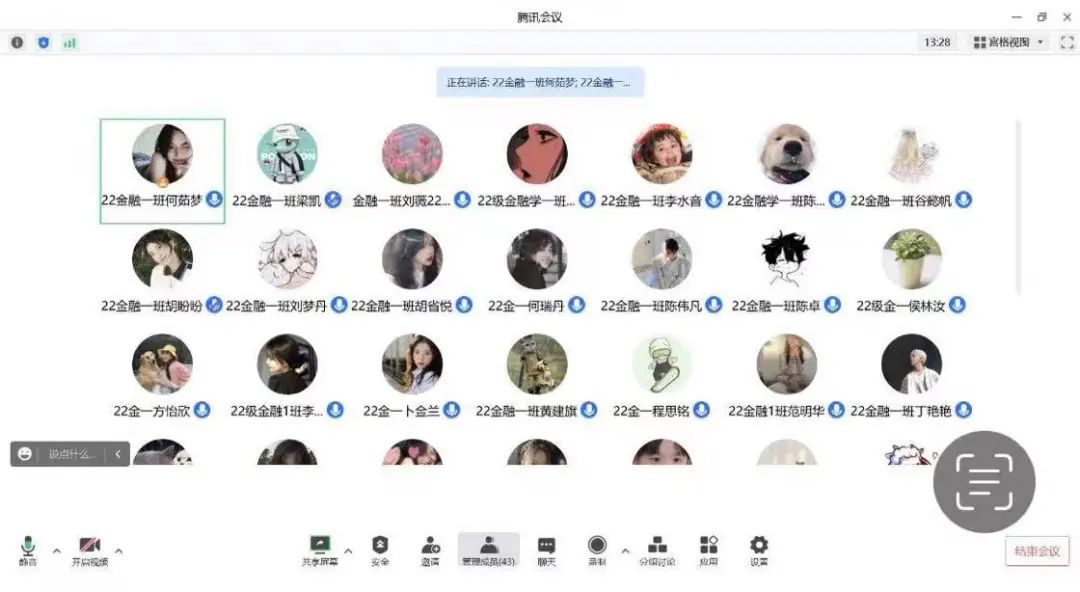Open the 设置 gear icon
Viewport: 1080px width, 592px height.
point(759,551)
